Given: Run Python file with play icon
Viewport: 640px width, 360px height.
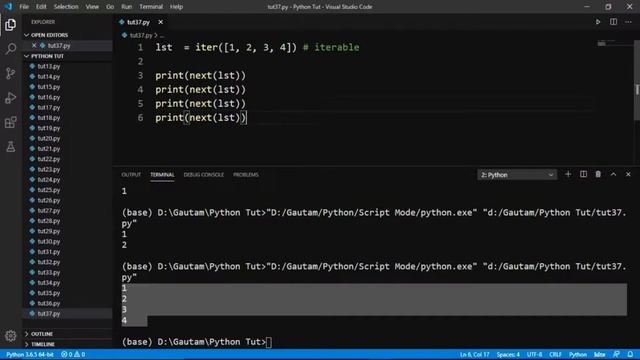Looking at the screenshot, I should click(598, 22).
